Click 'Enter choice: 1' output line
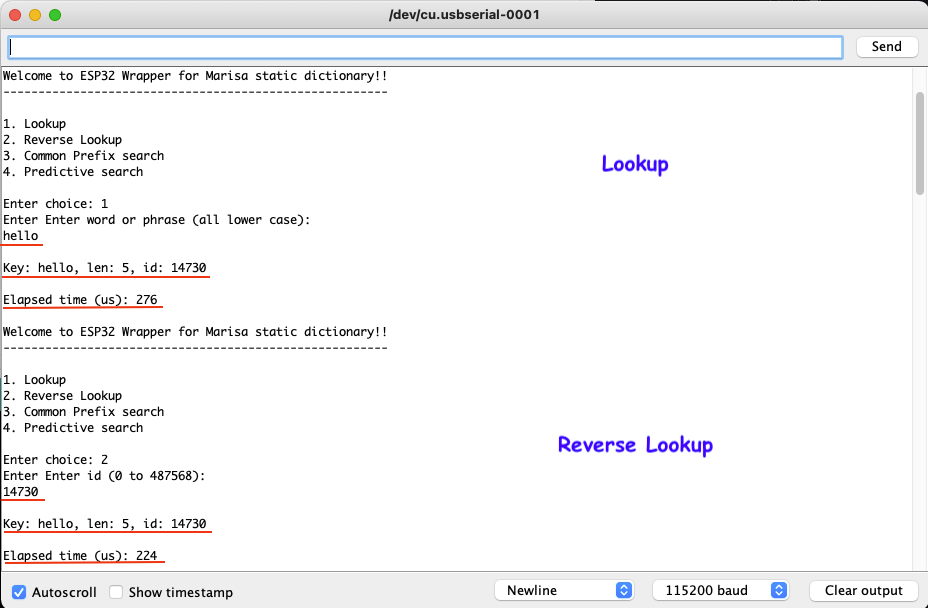The width and height of the screenshot is (928, 608). pos(56,204)
